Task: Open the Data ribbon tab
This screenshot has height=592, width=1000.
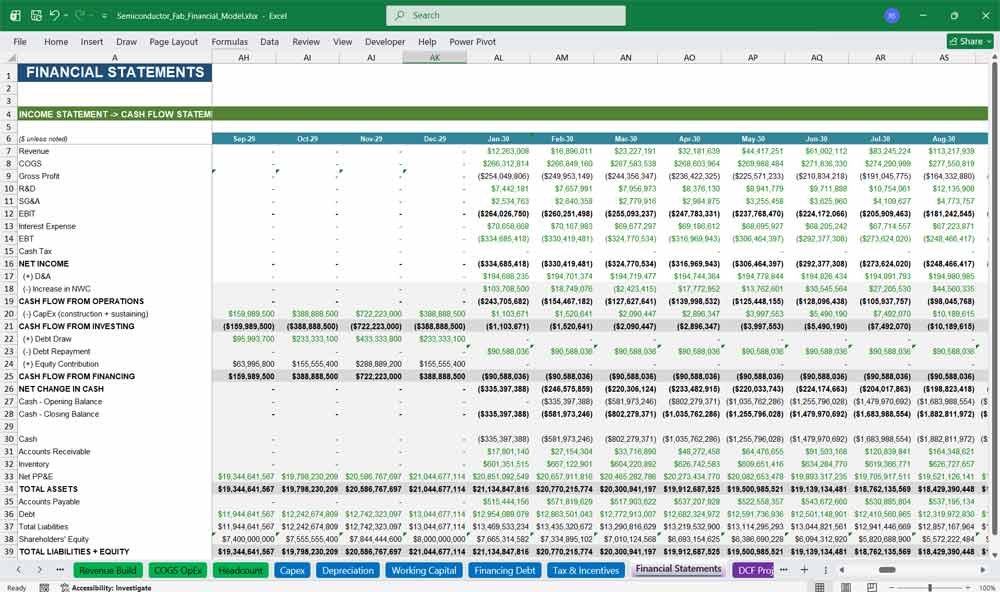Action: [269, 41]
